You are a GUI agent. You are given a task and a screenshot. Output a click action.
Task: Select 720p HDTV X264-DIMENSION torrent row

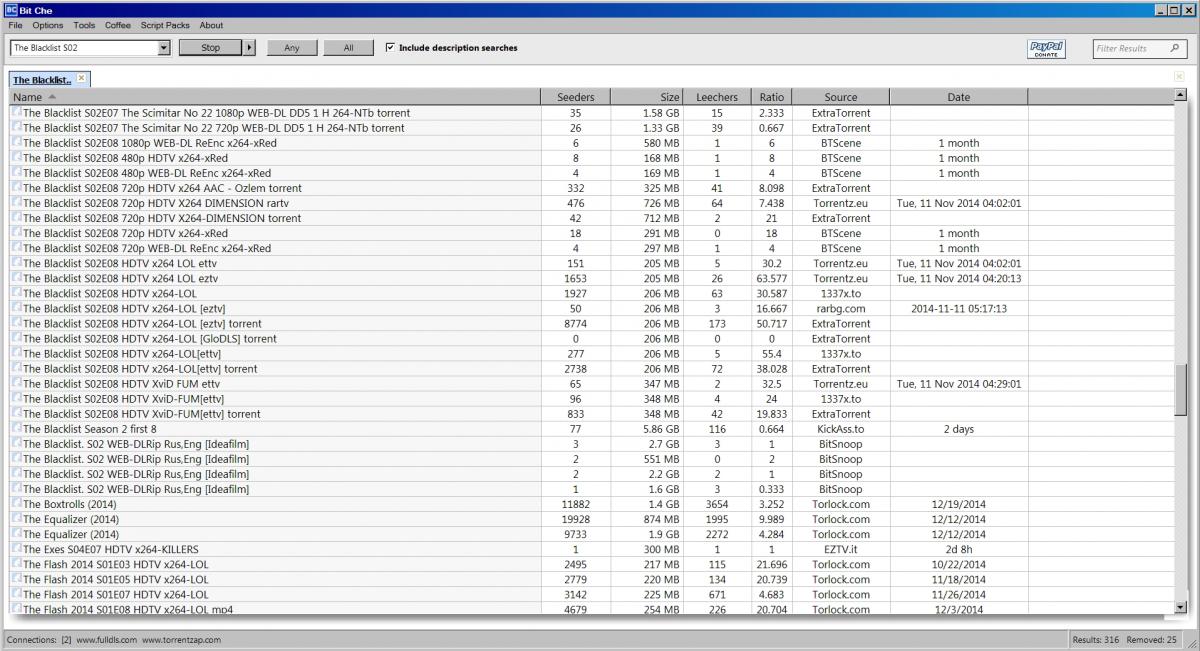592,218
